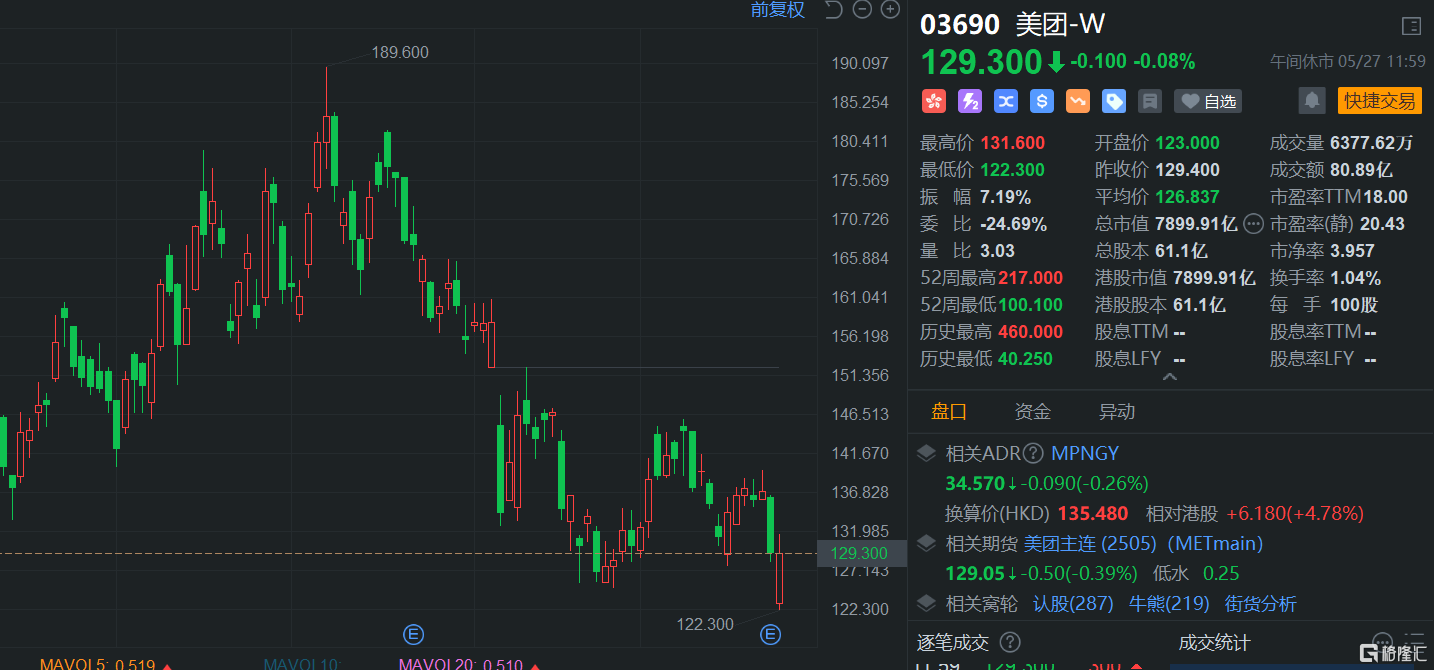Click the 52周最高 217.000 value
The height and width of the screenshot is (670, 1434).
click(1031, 278)
